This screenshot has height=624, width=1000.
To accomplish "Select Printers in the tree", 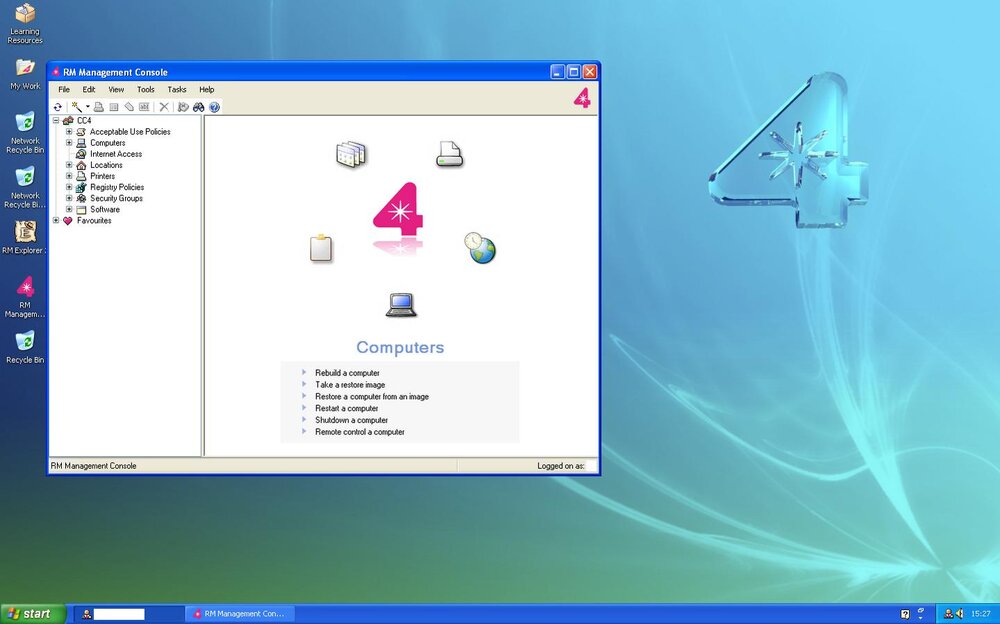I will tap(103, 176).
